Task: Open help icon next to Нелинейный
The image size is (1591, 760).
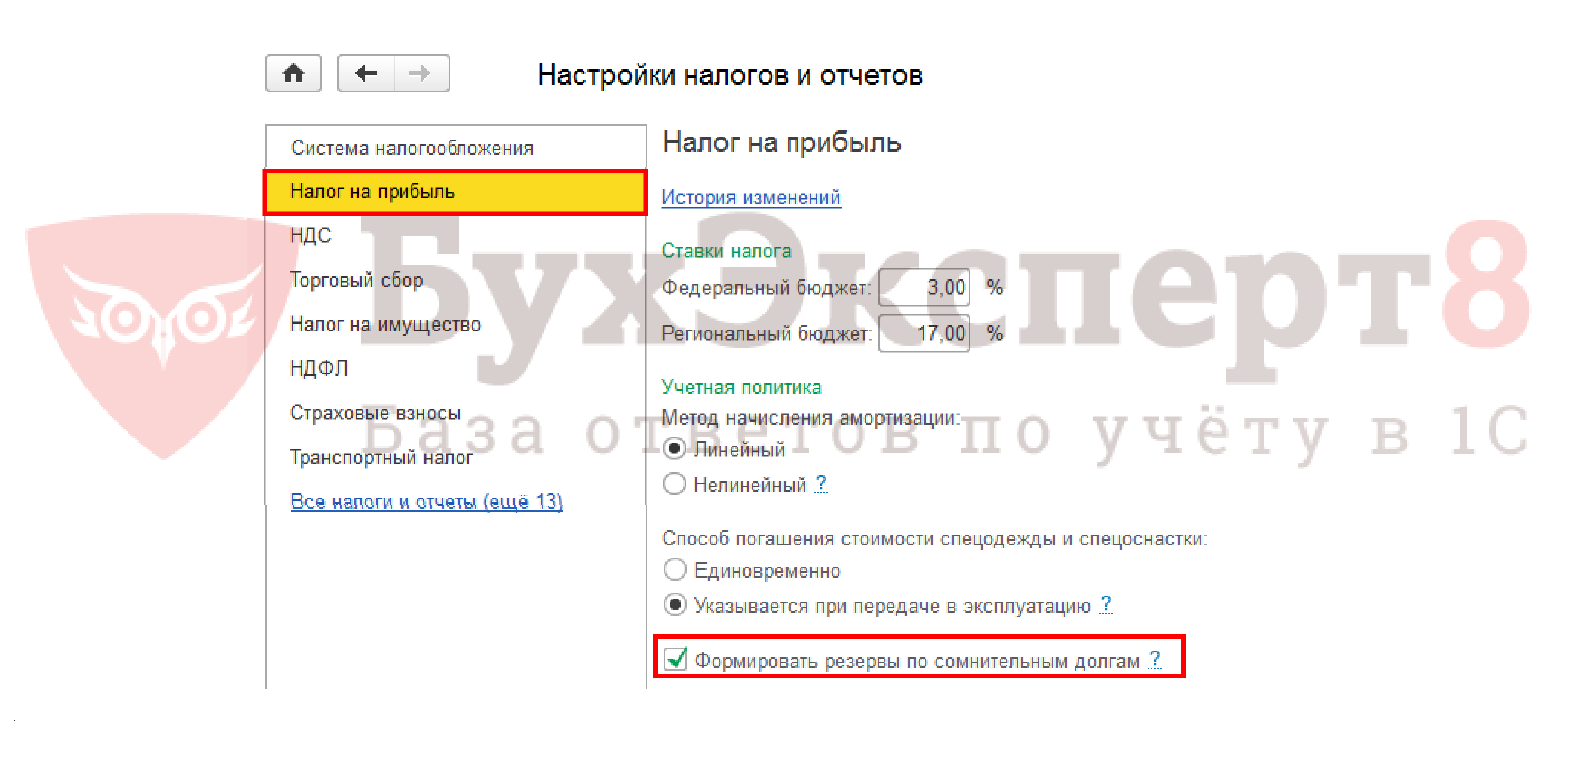Action: pos(821,484)
